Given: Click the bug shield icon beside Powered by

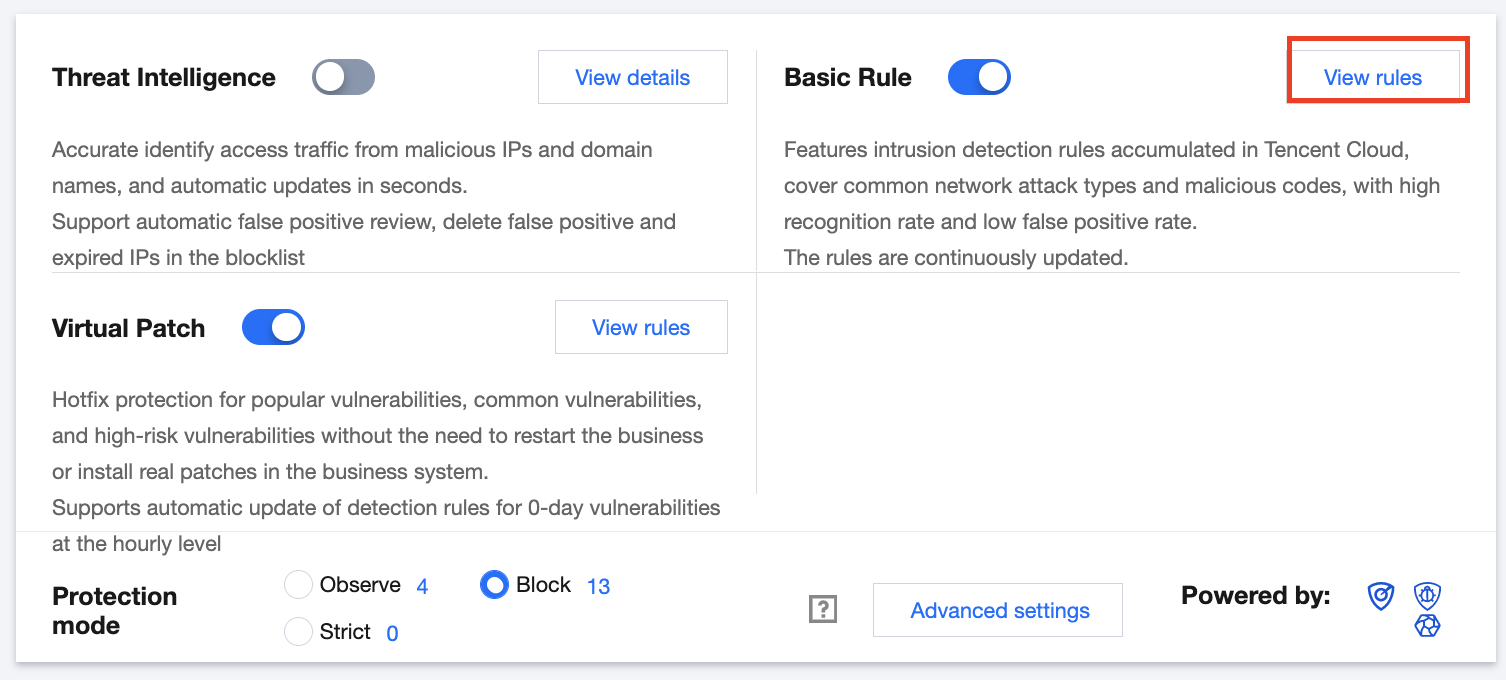Looking at the screenshot, I should (x=1427, y=597).
